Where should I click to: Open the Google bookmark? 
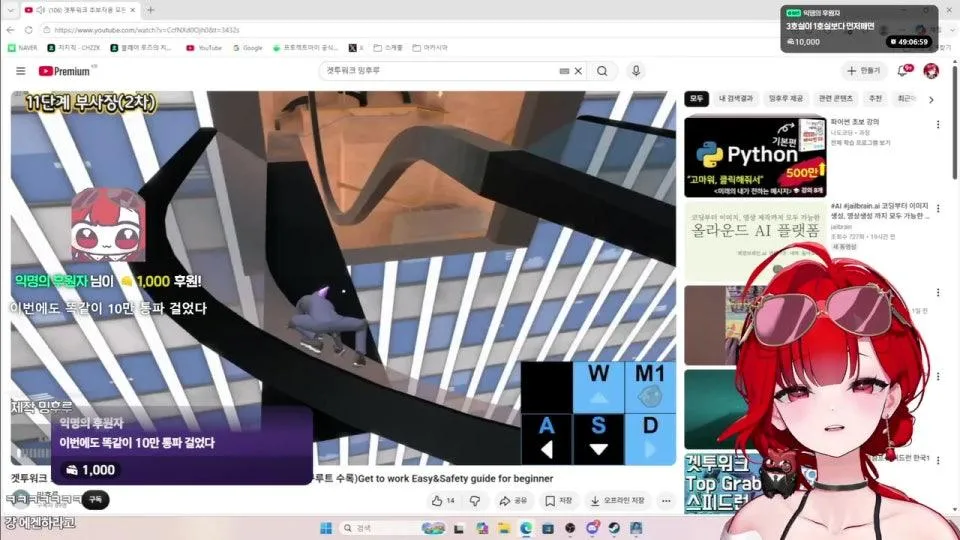point(247,47)
